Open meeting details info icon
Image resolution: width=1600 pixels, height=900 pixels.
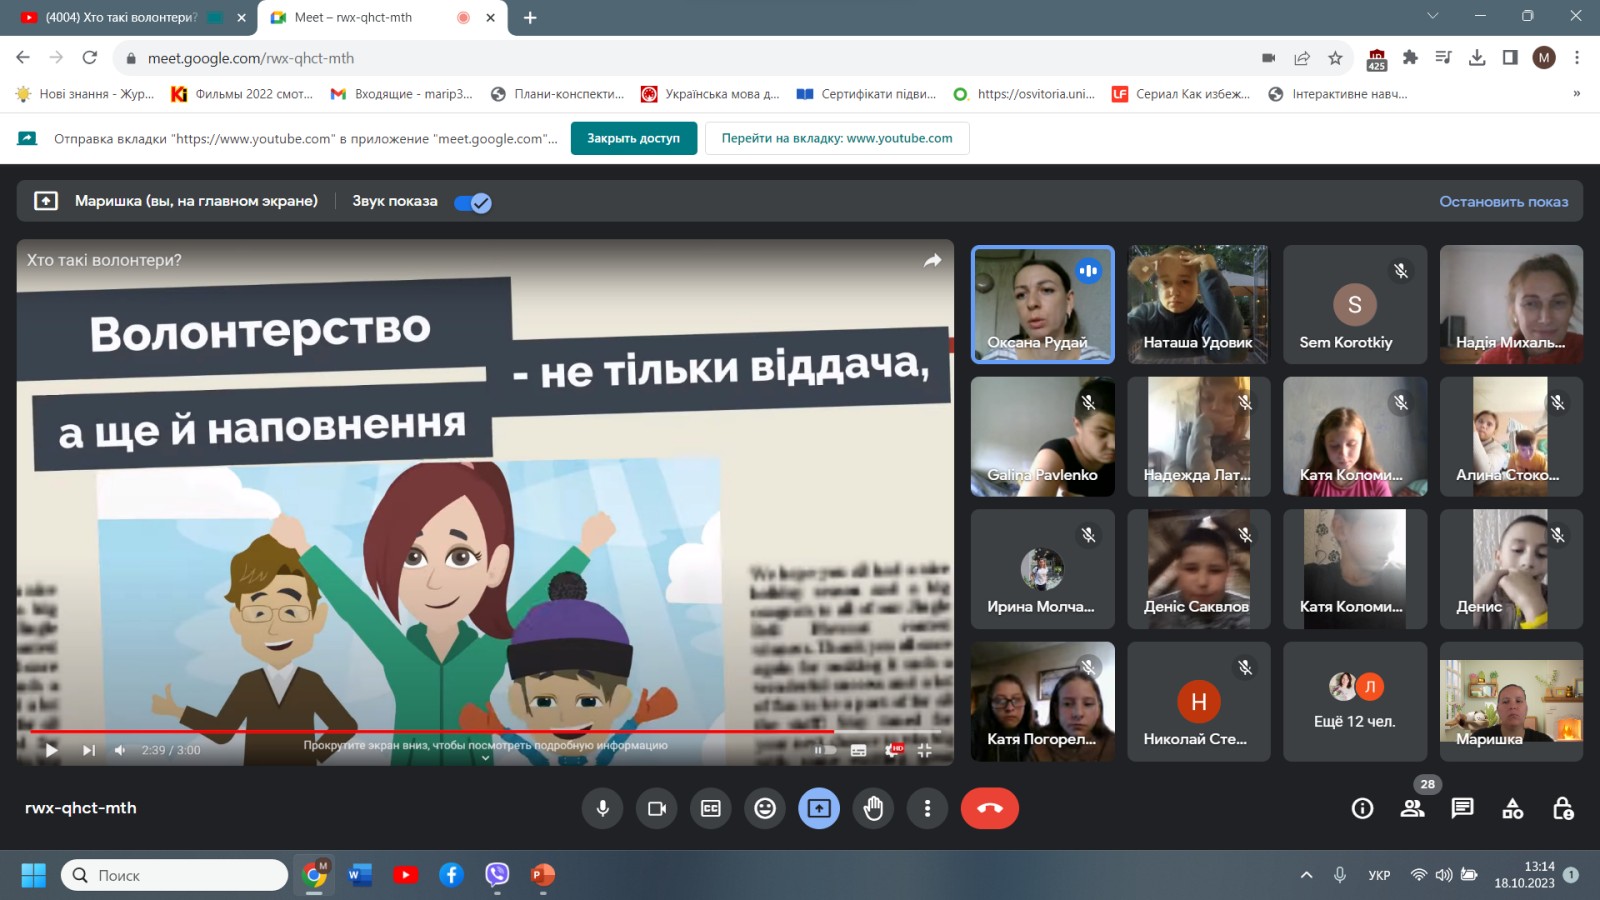tap(1362, 808)
